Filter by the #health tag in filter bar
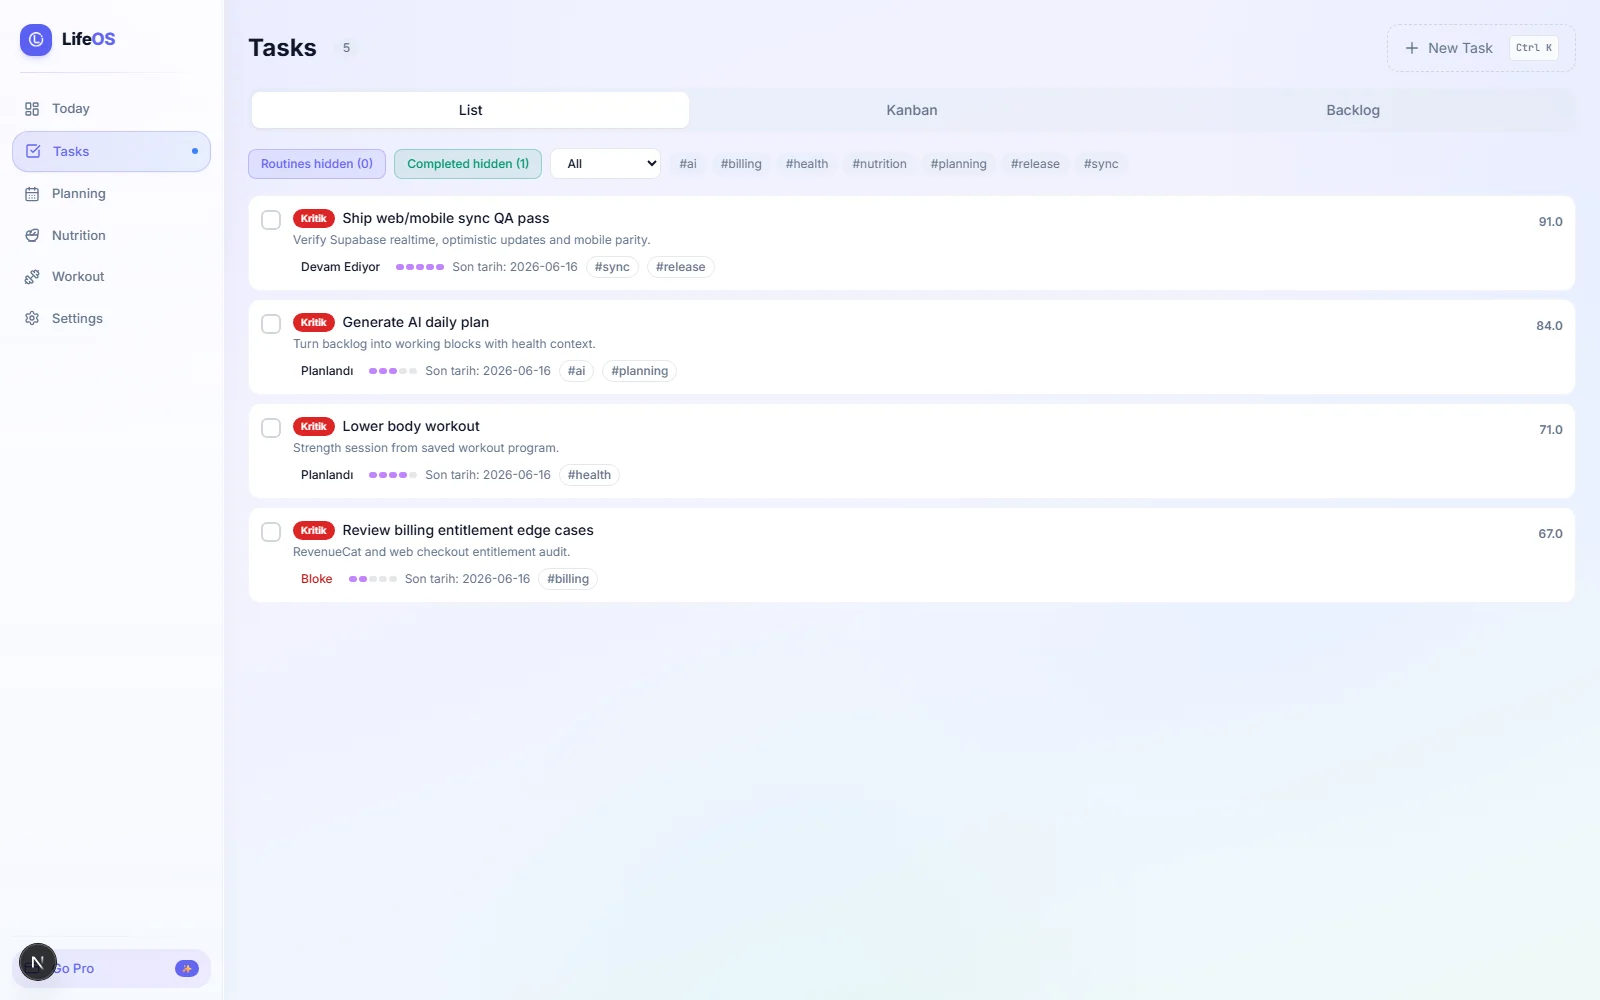Image resolution: width=1600 pixels, height=1000 pixels. pyautogui.click(x=807, y=164)
